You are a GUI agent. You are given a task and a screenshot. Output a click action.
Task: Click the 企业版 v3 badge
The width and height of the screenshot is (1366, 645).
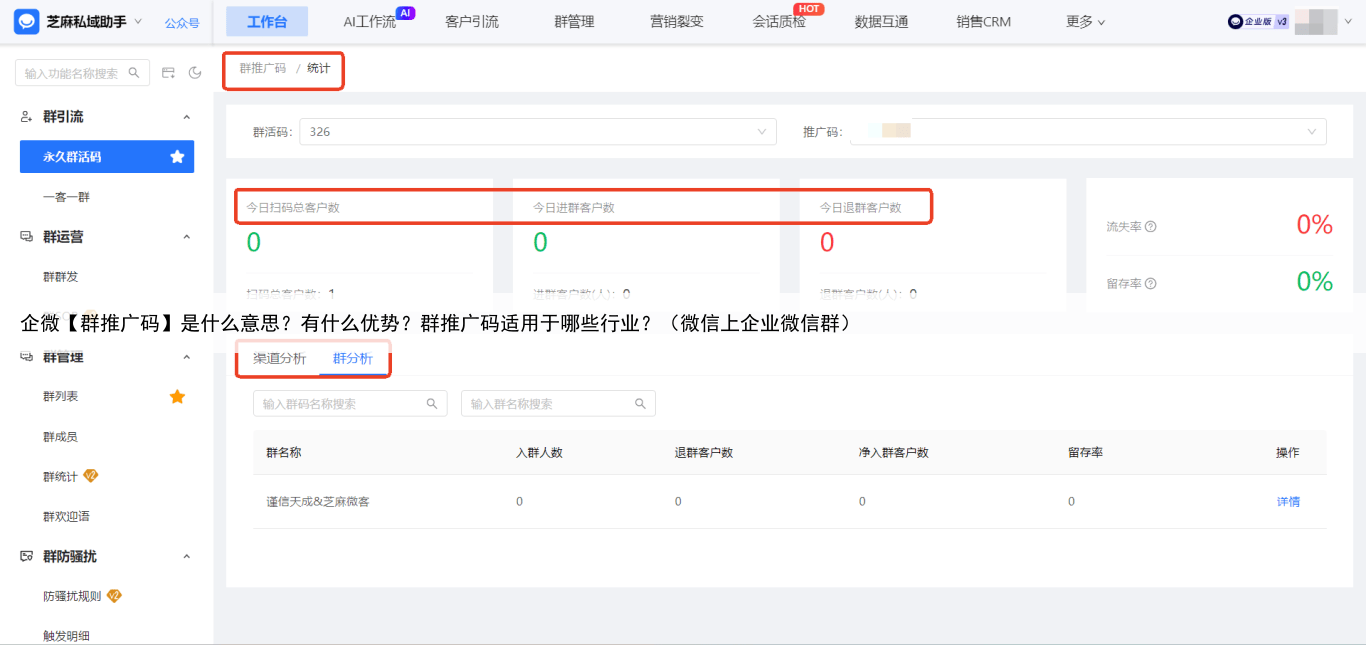click(1258, 21)
